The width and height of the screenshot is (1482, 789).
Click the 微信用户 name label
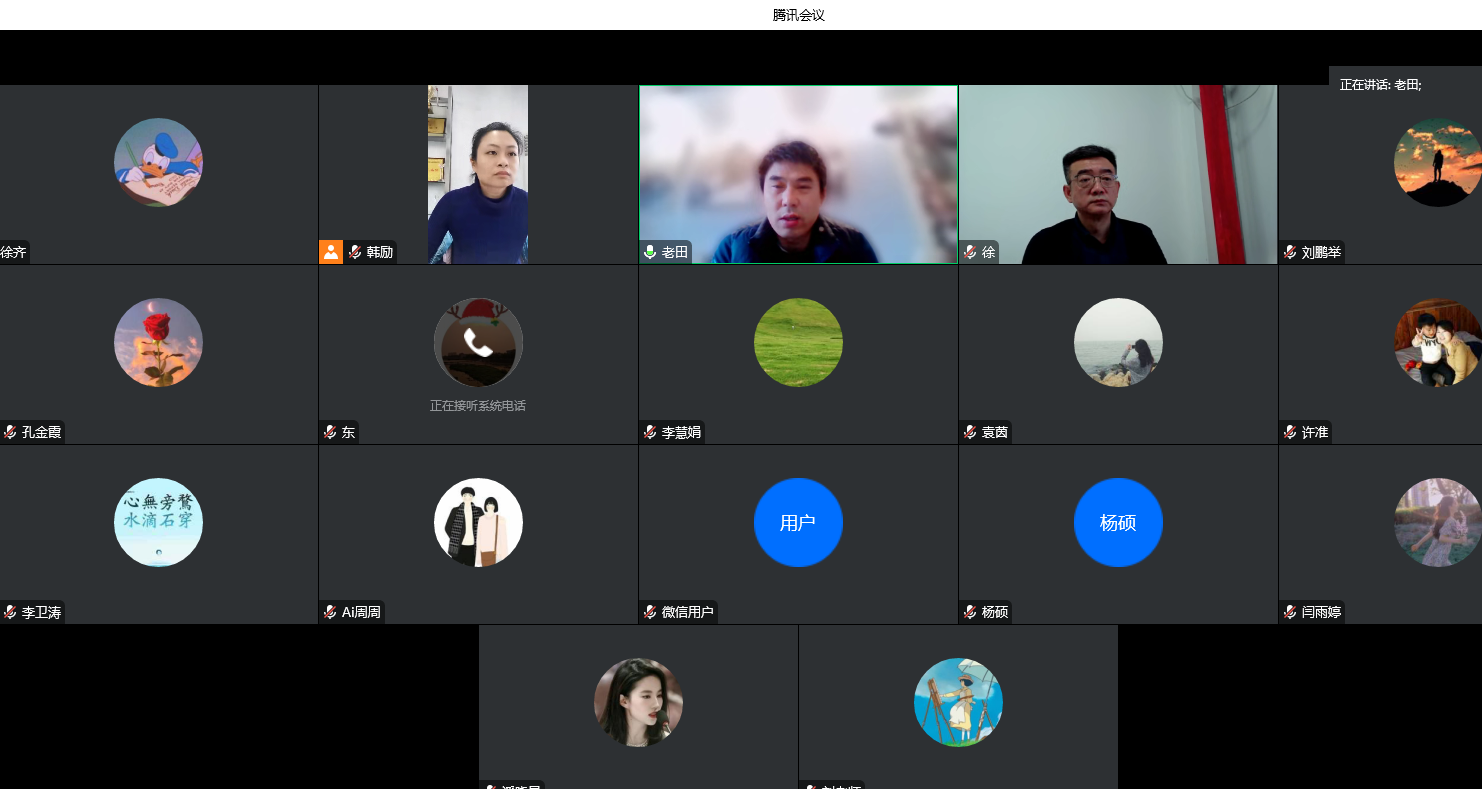687,612
